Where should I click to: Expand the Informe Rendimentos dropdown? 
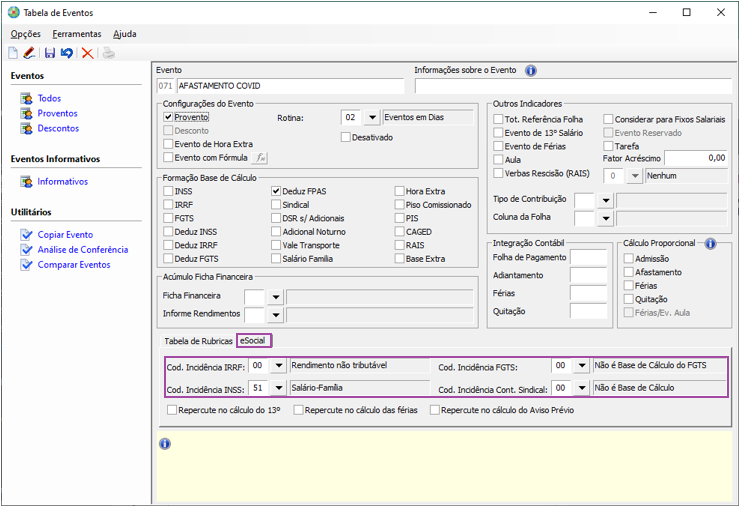pyautogui.click(x=275, y=315)
